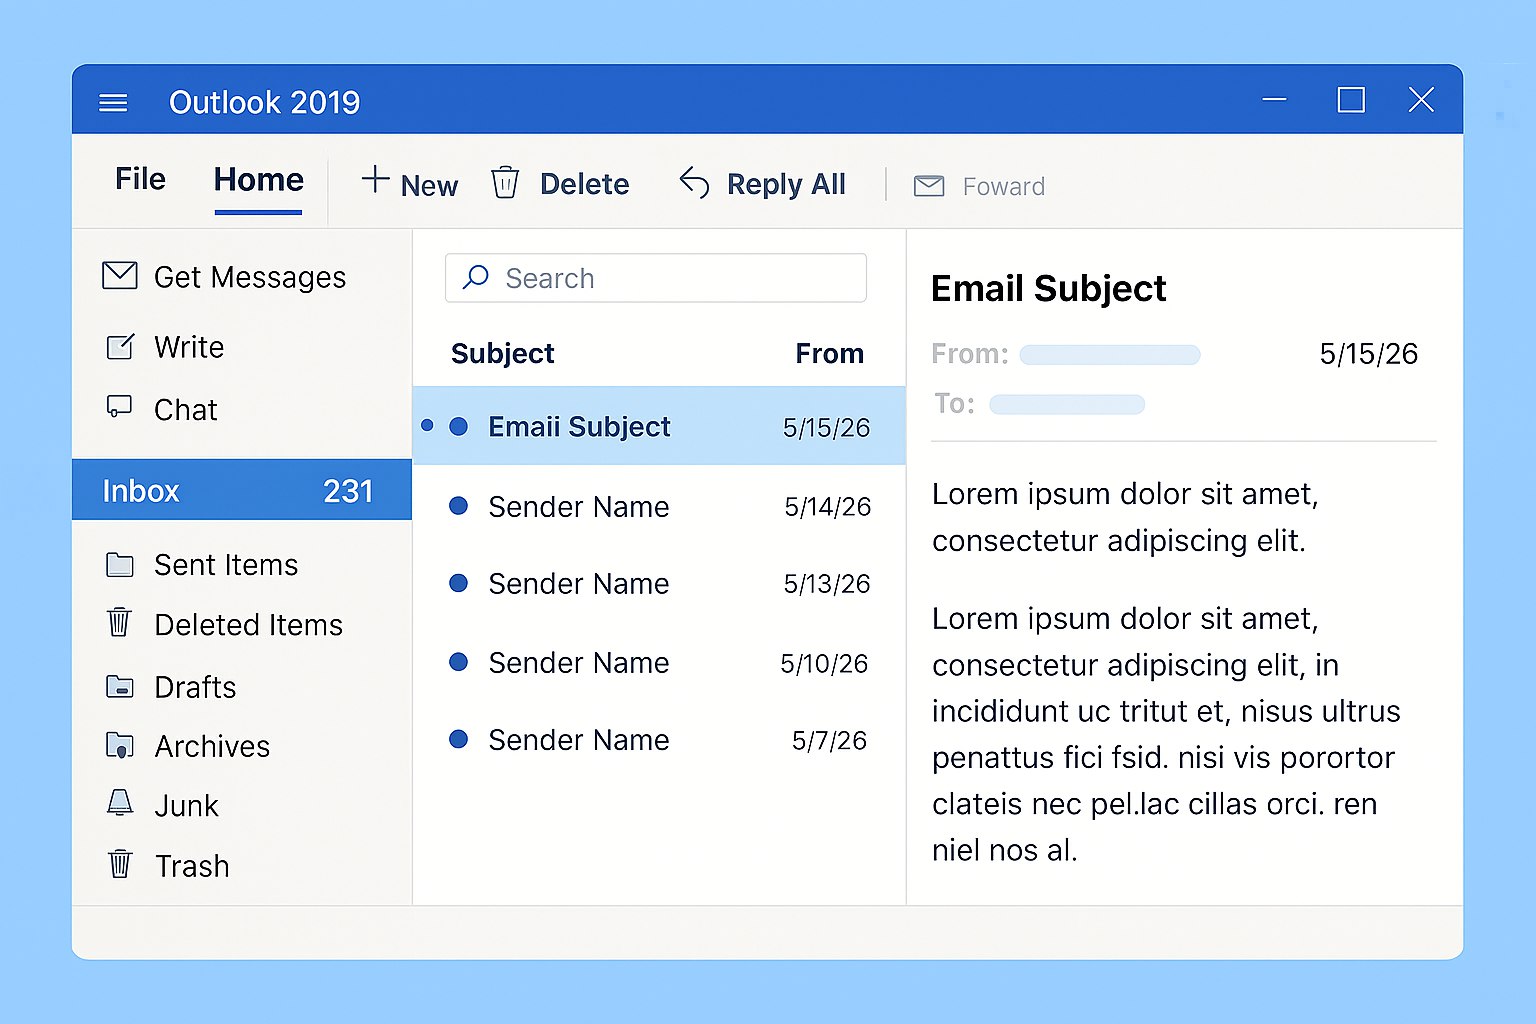Open the Chat bubble icon

pyautogui.click(x=119, y=408)
